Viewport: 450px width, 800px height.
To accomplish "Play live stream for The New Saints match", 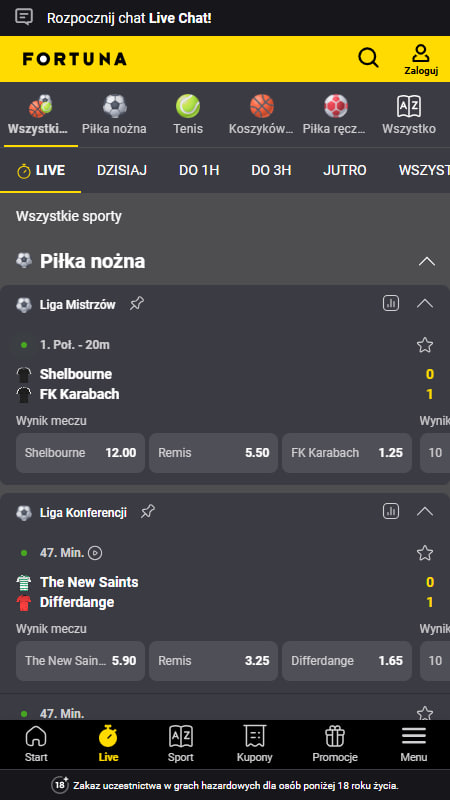I will (x=95, y=553).
